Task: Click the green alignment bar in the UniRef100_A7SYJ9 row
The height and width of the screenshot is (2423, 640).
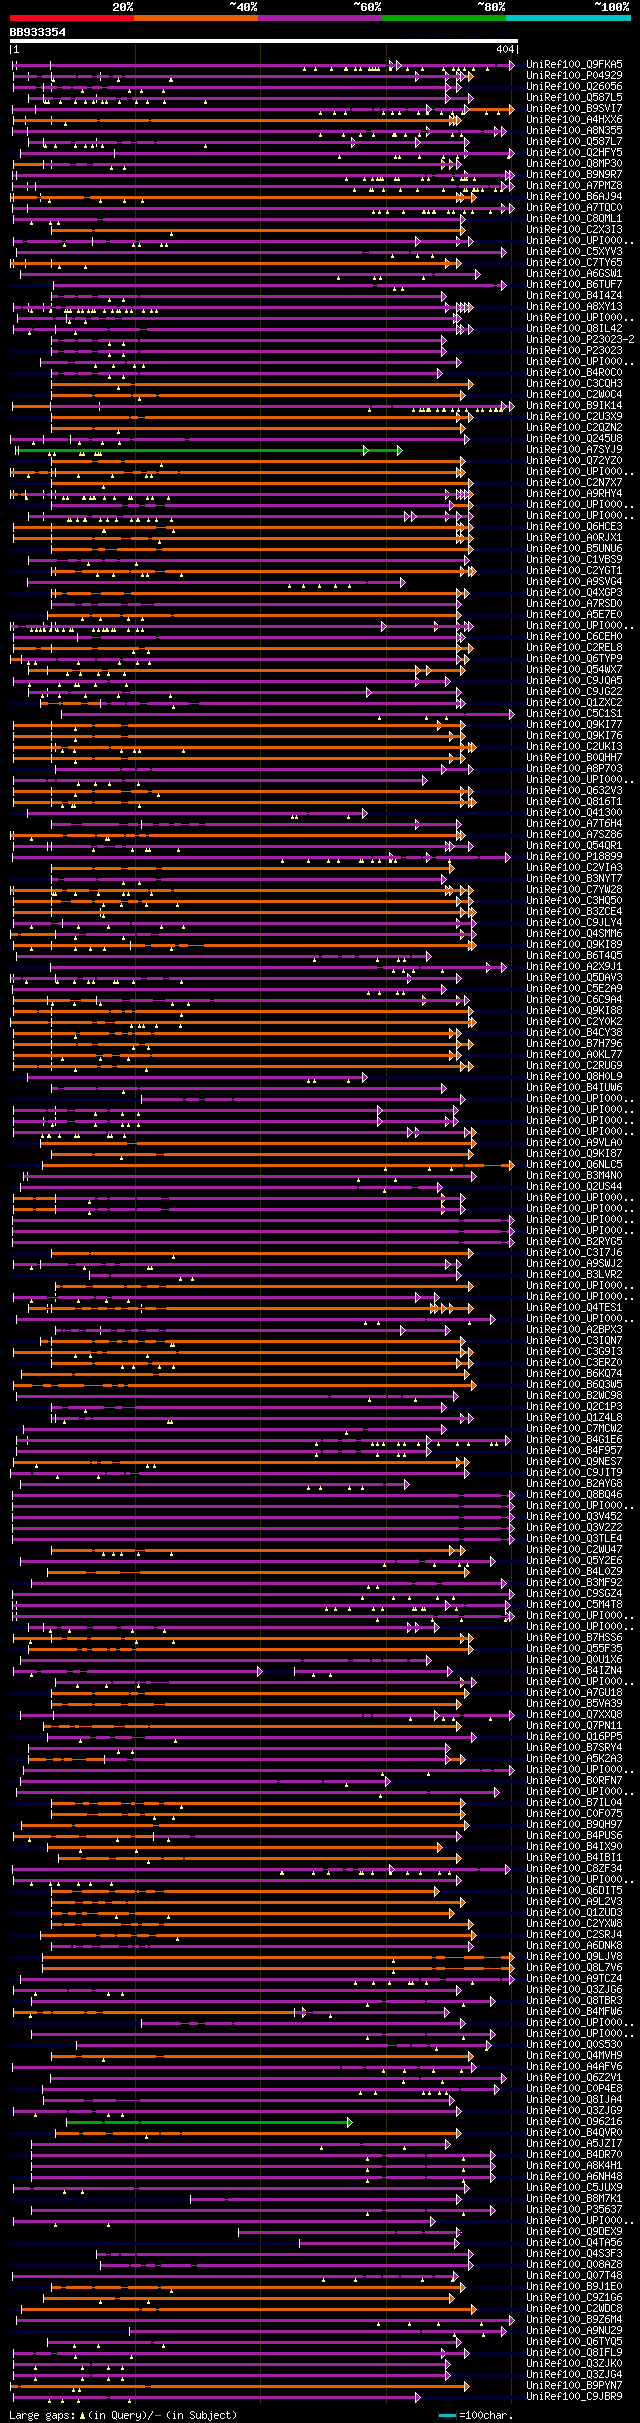Action: tap(210, 450)
